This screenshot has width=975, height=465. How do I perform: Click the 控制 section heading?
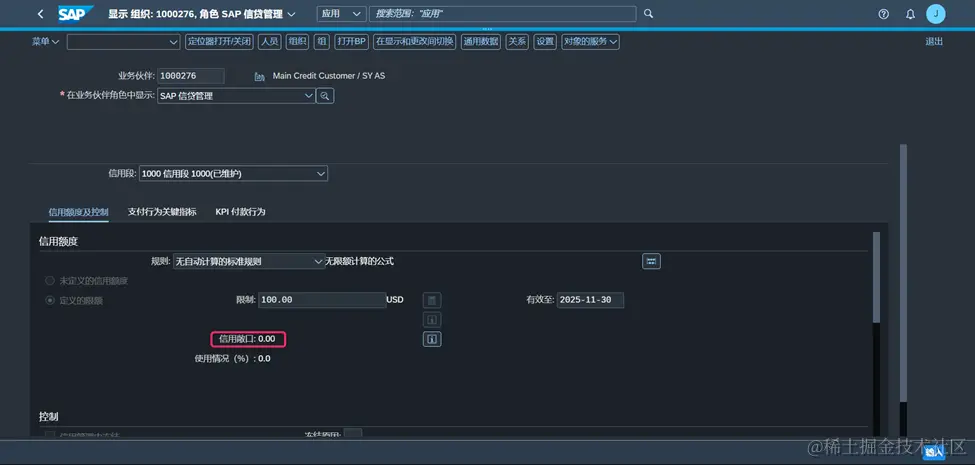click(x=49, y=417)
